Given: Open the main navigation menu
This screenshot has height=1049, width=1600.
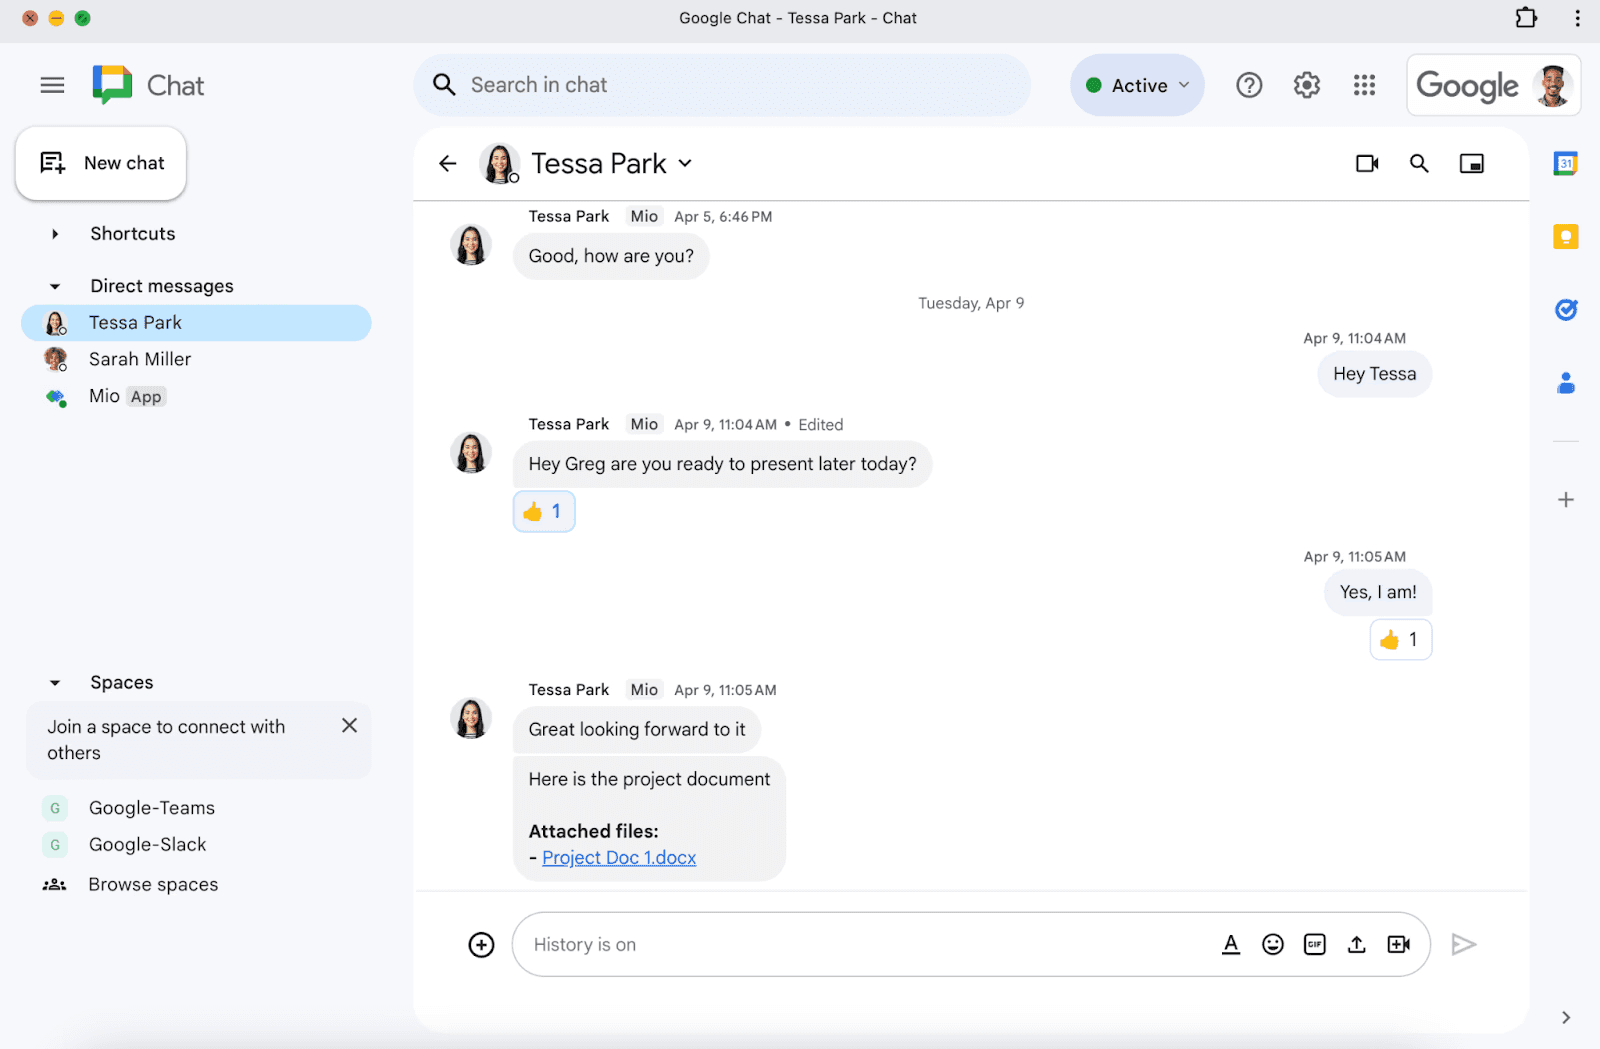Looking at the screenshot, I should pos(52,85).
